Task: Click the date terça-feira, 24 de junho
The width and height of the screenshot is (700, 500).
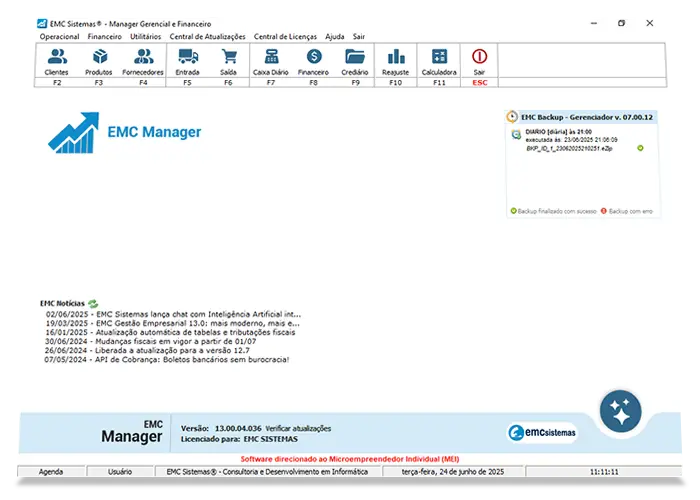Action: coord(453,471)
